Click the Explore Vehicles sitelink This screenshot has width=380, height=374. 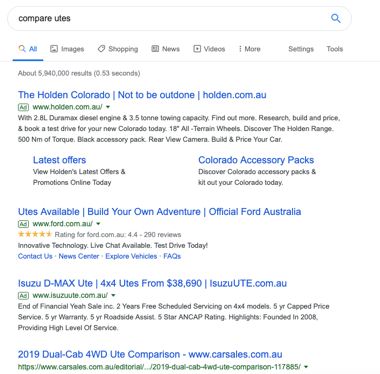131,256
